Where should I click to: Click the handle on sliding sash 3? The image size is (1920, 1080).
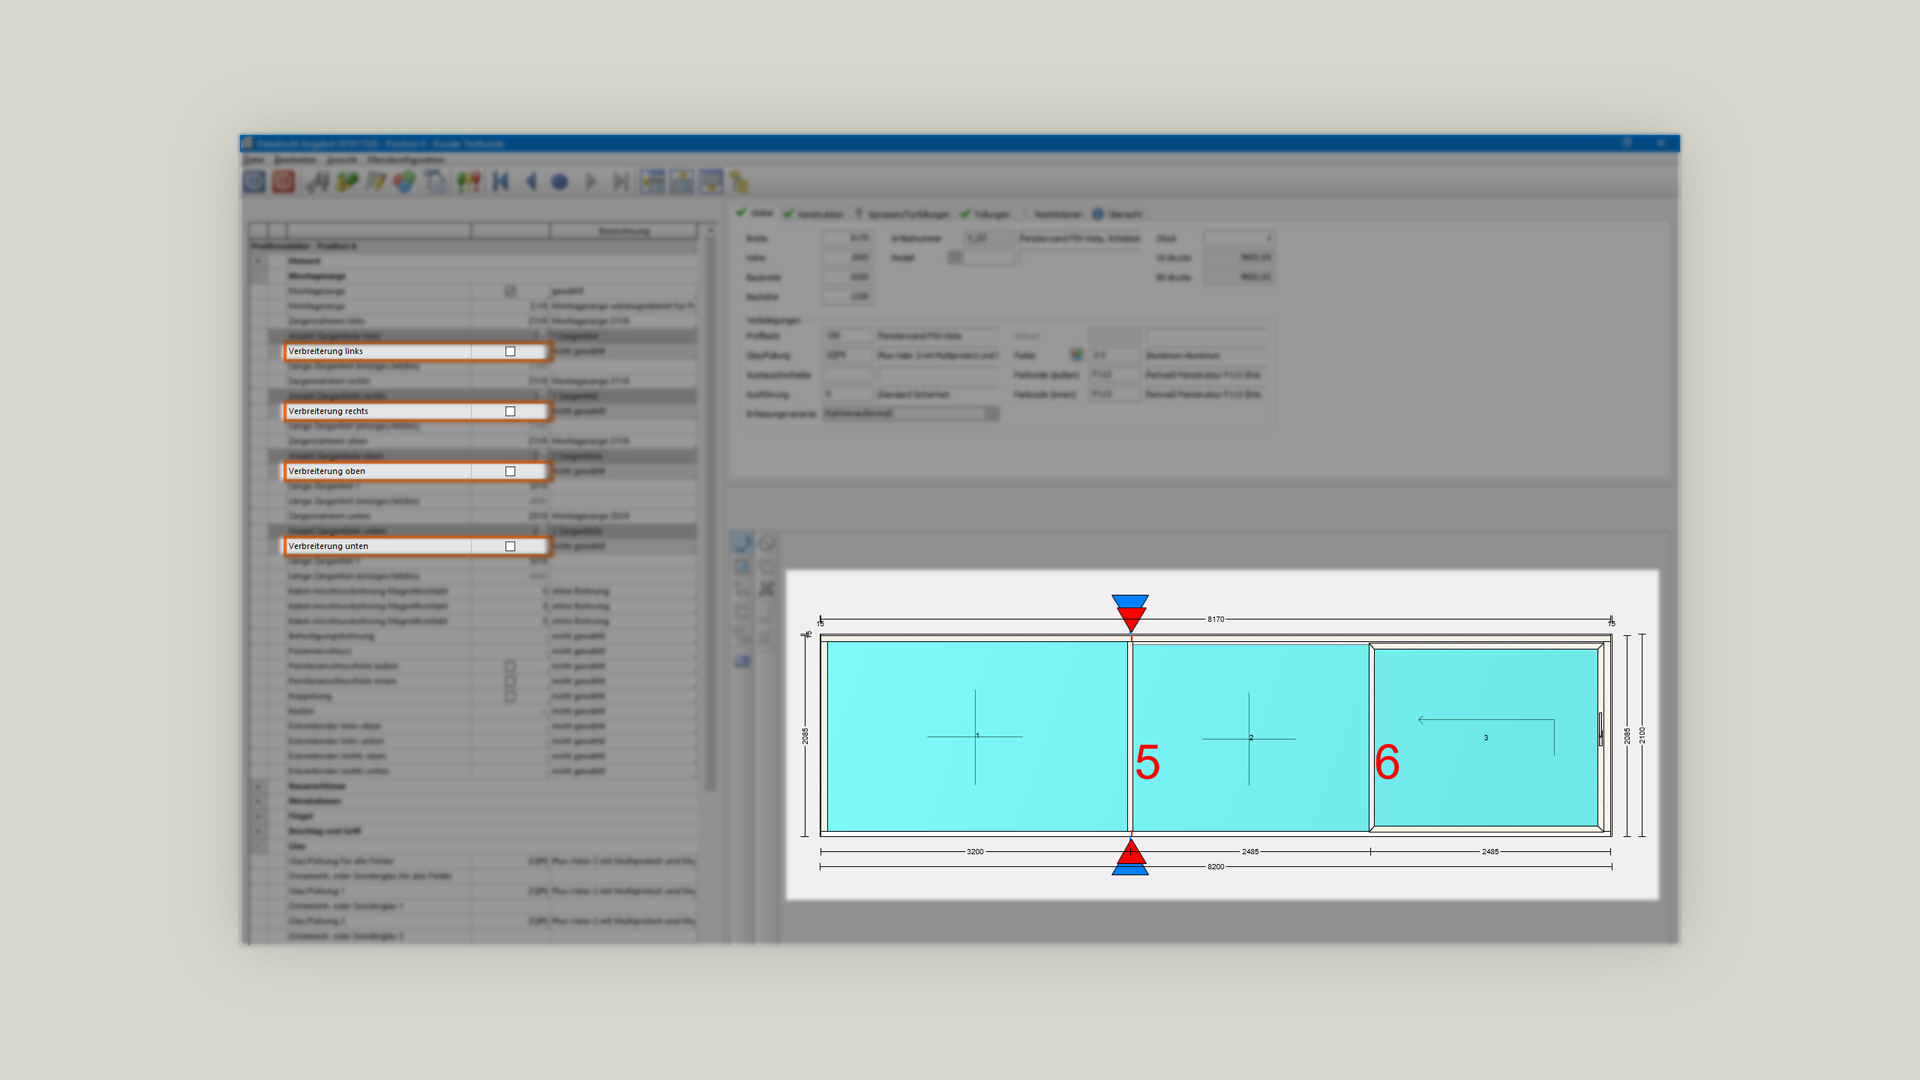tap(1600, 729)
